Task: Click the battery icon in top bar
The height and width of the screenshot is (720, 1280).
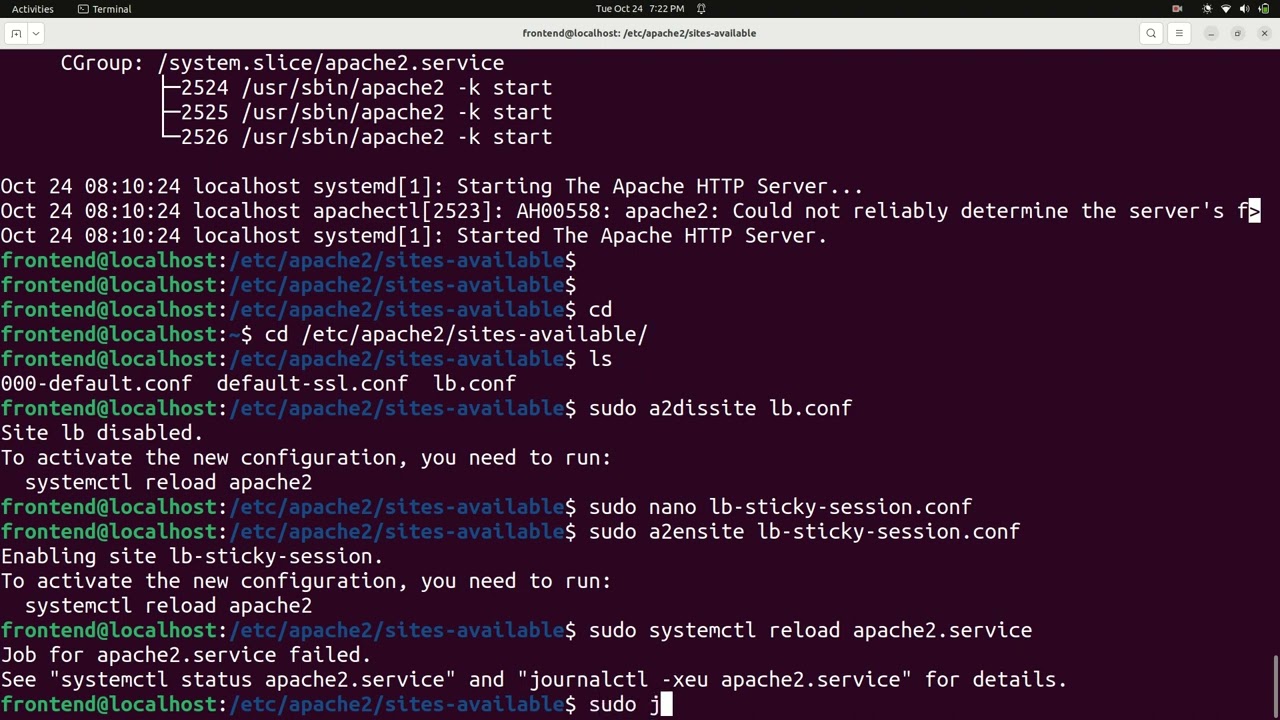Action: point(1264,9)
